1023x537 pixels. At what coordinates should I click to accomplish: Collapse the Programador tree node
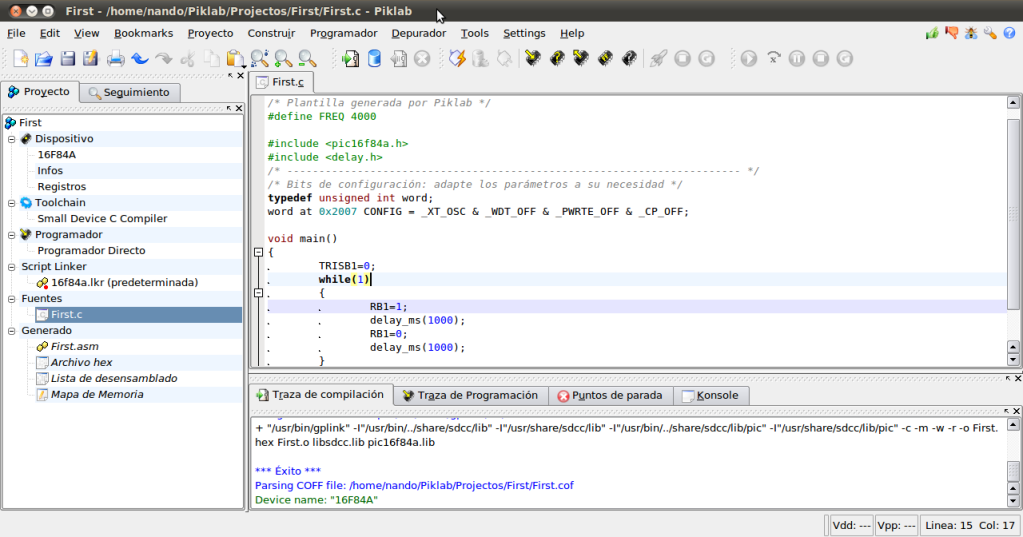pos(12,235)
